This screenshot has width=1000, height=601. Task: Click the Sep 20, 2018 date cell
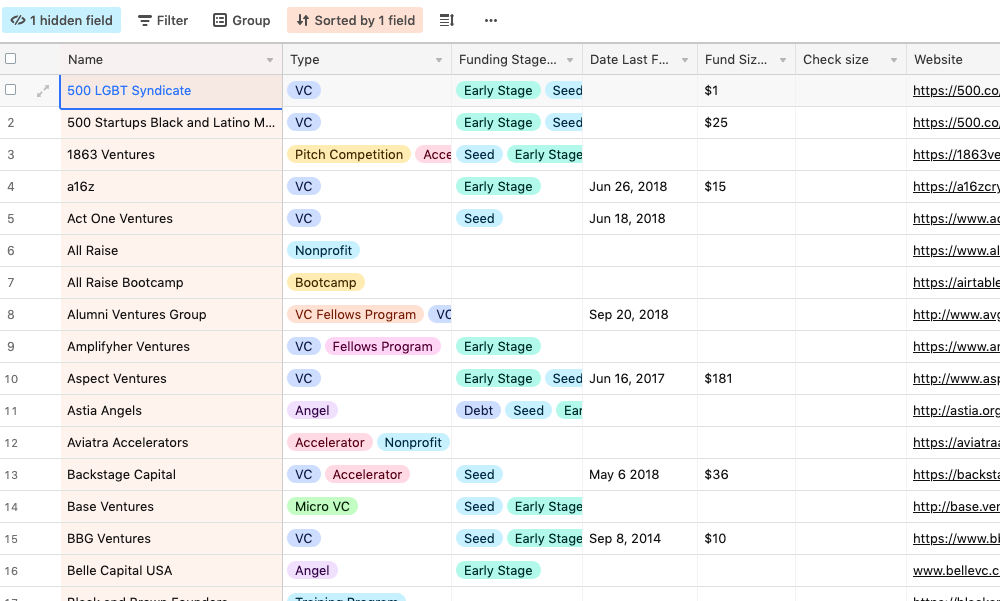(640, 315)
